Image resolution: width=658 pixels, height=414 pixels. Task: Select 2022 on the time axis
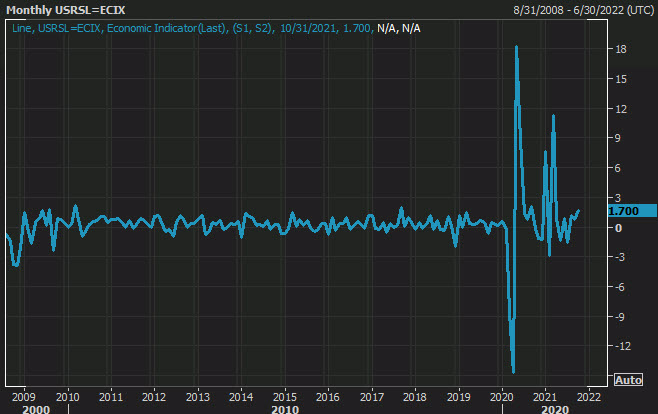[589, 394]
